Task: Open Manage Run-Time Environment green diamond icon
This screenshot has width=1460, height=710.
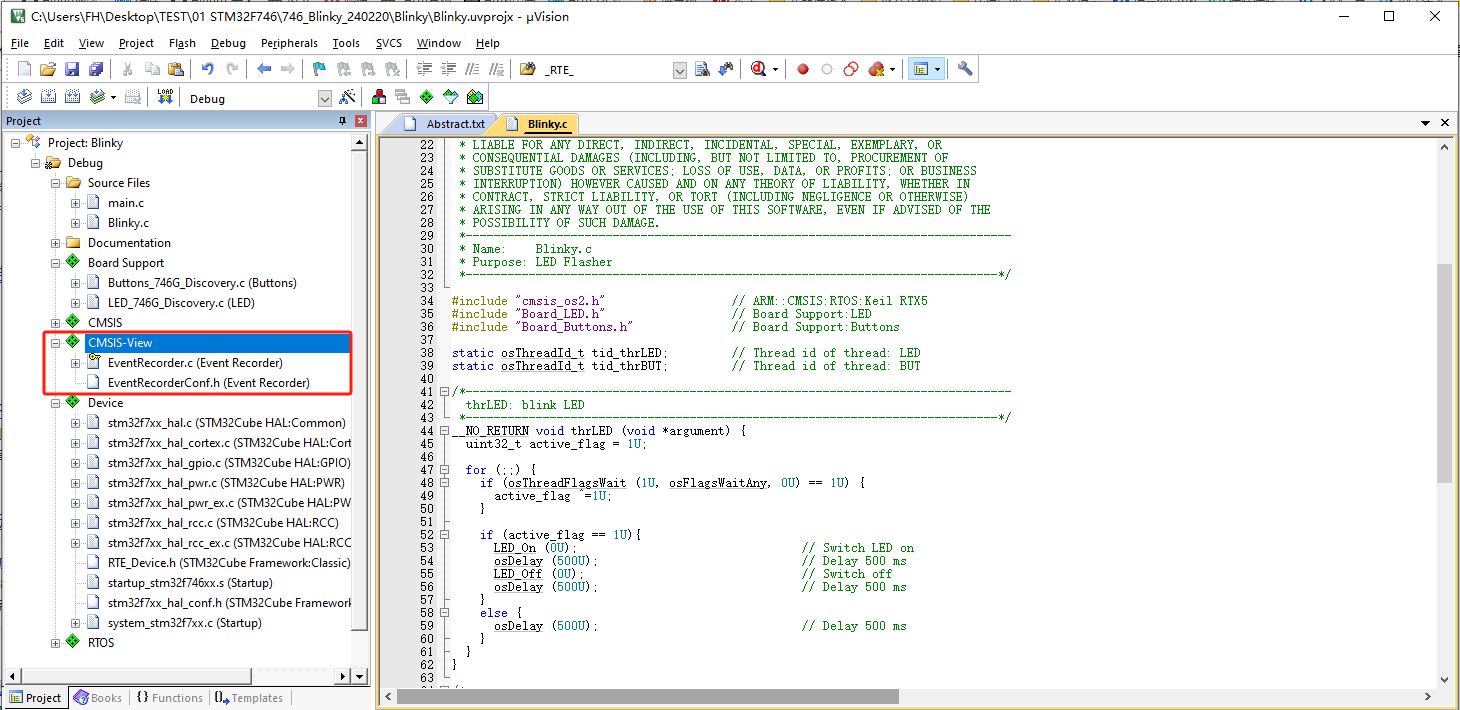Action: click(x=426, y=97)
